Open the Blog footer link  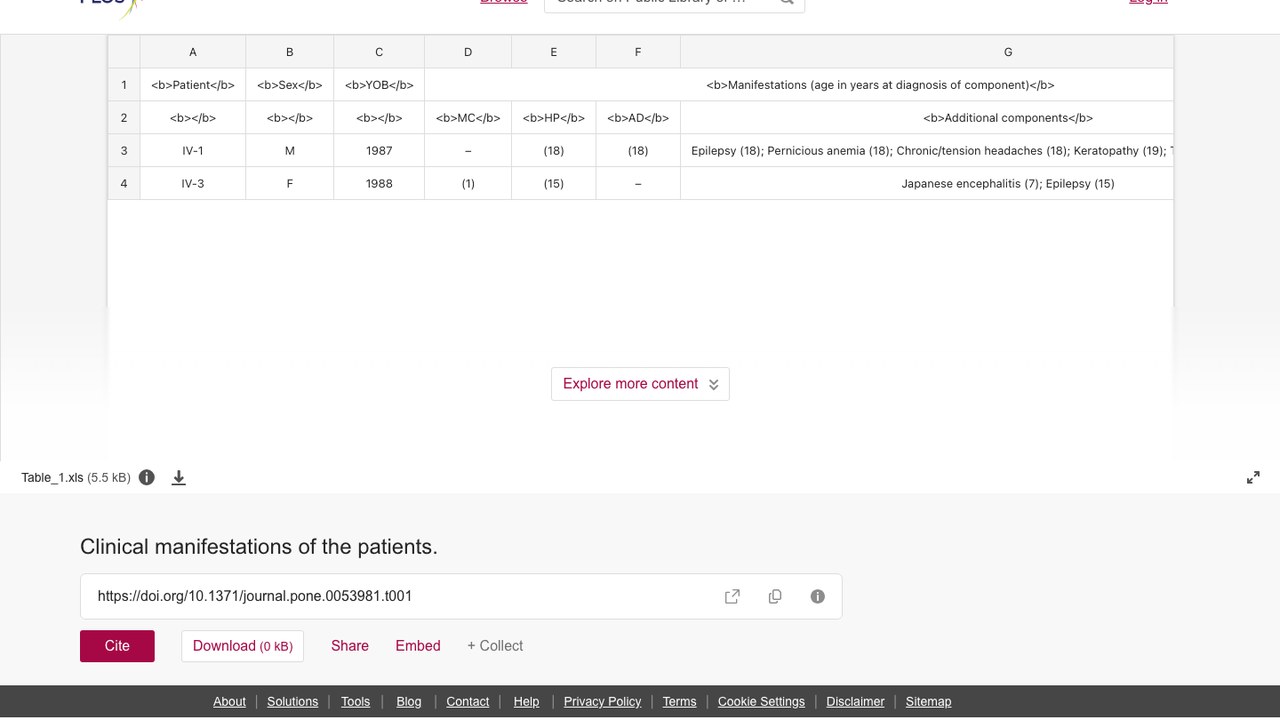pyautogui.click(x=409, y=701)
